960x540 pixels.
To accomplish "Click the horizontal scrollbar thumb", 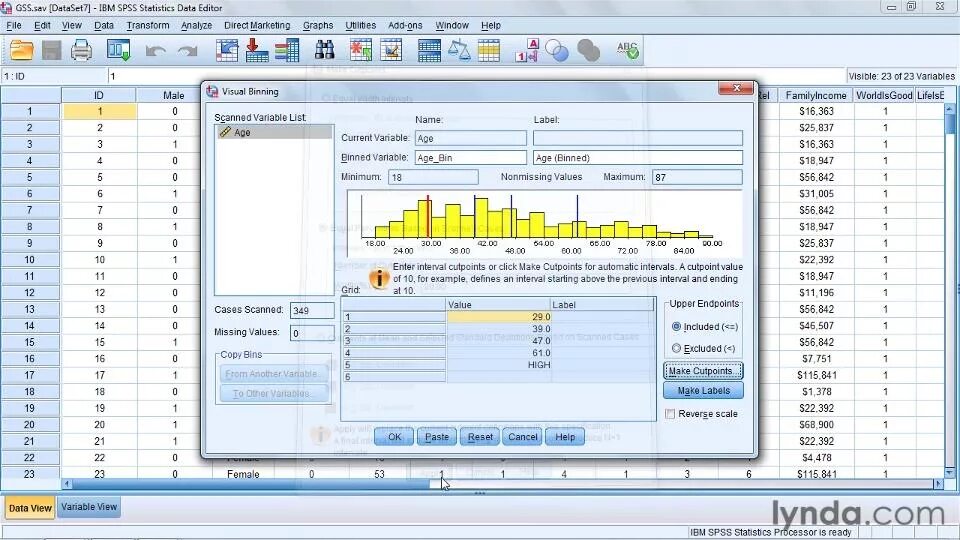I will tap(251, 484).
